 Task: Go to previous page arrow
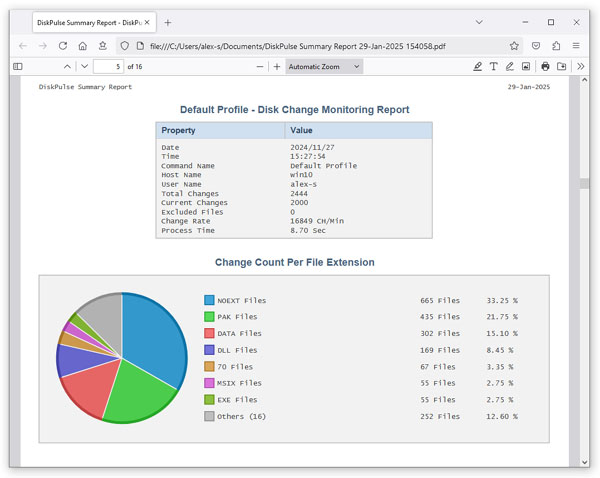(67, 67)
